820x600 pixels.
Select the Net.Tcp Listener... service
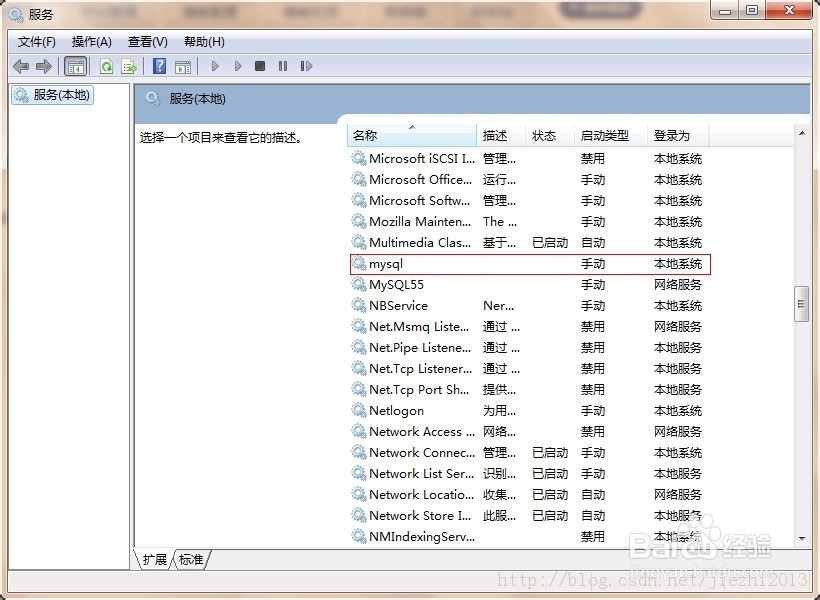pyautogui.click(x=528, y=368)
